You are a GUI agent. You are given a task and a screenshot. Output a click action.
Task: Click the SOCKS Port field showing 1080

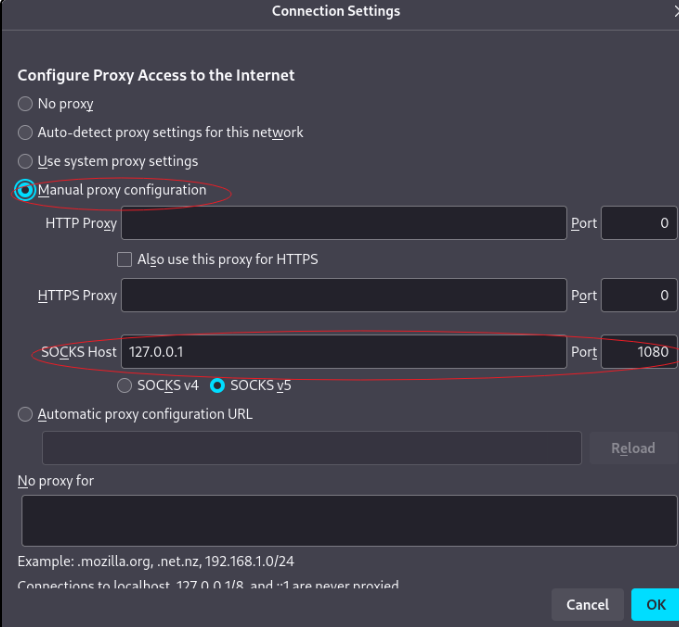tap(639, 352)
